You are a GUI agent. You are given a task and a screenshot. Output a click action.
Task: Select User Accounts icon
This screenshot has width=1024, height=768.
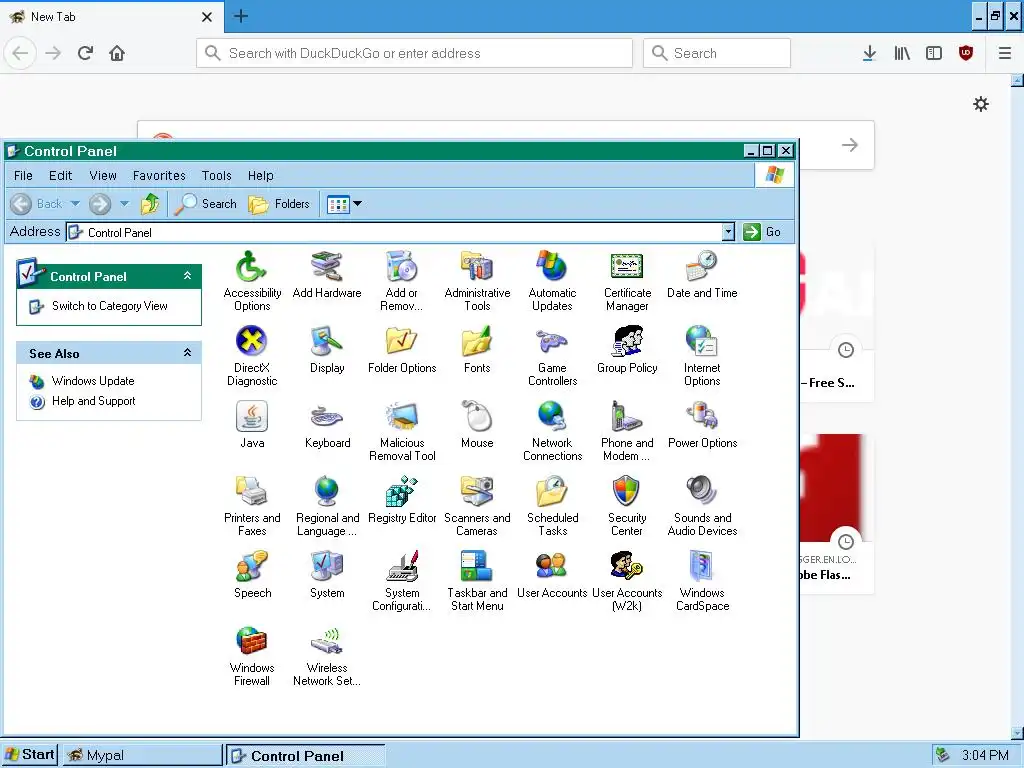(552, 566)
